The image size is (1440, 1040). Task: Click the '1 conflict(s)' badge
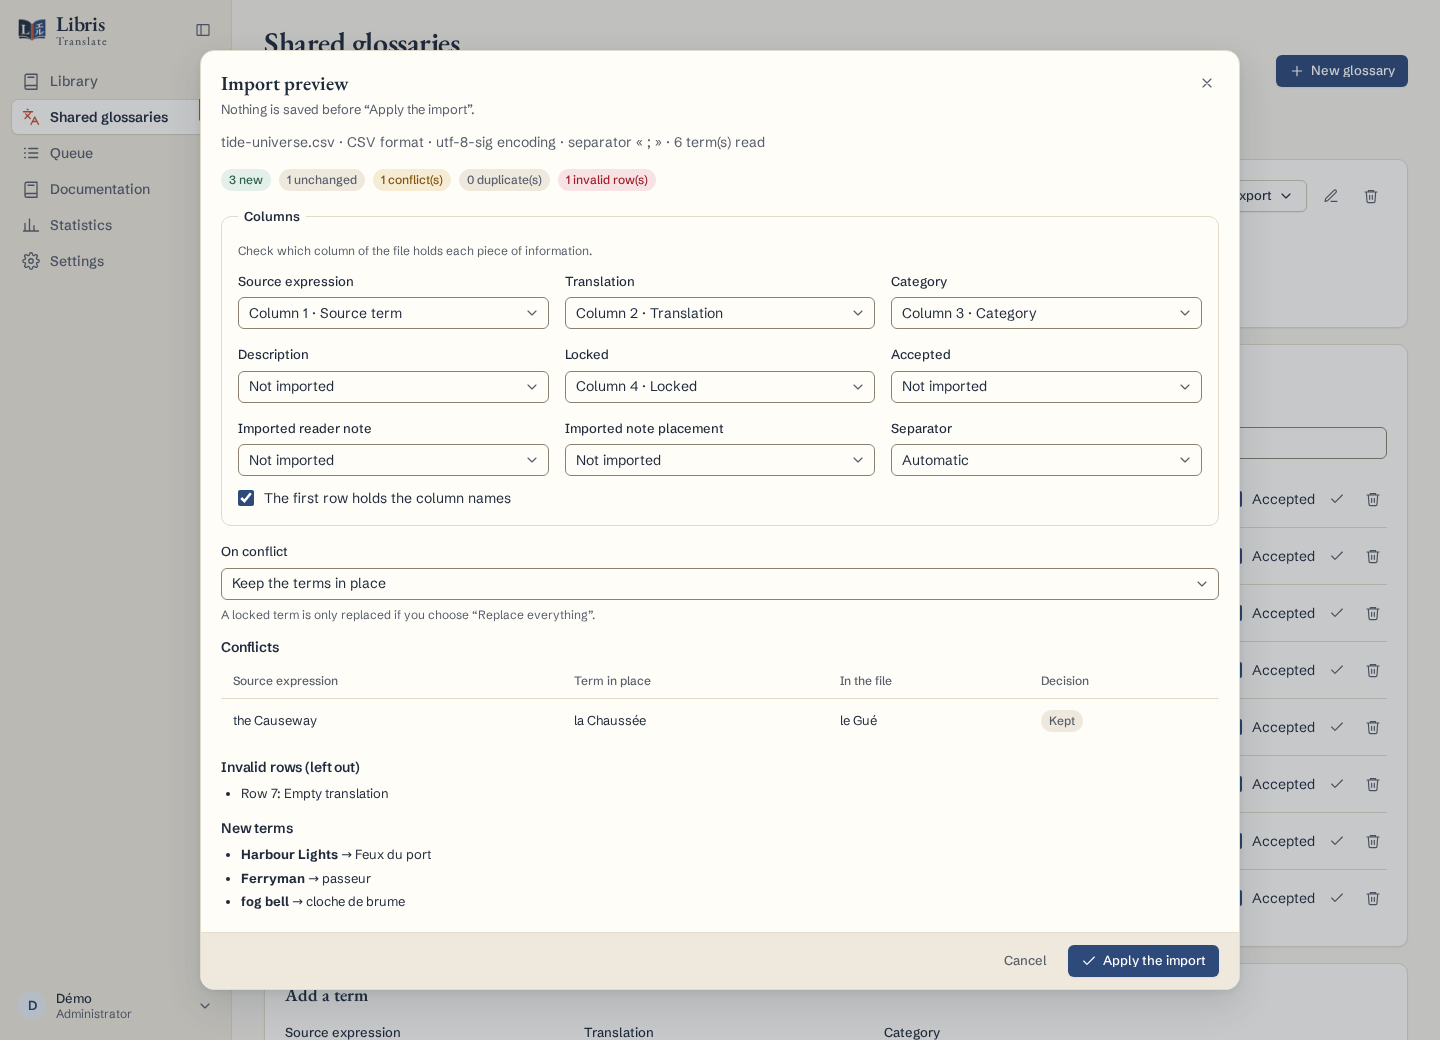[412, 180]
